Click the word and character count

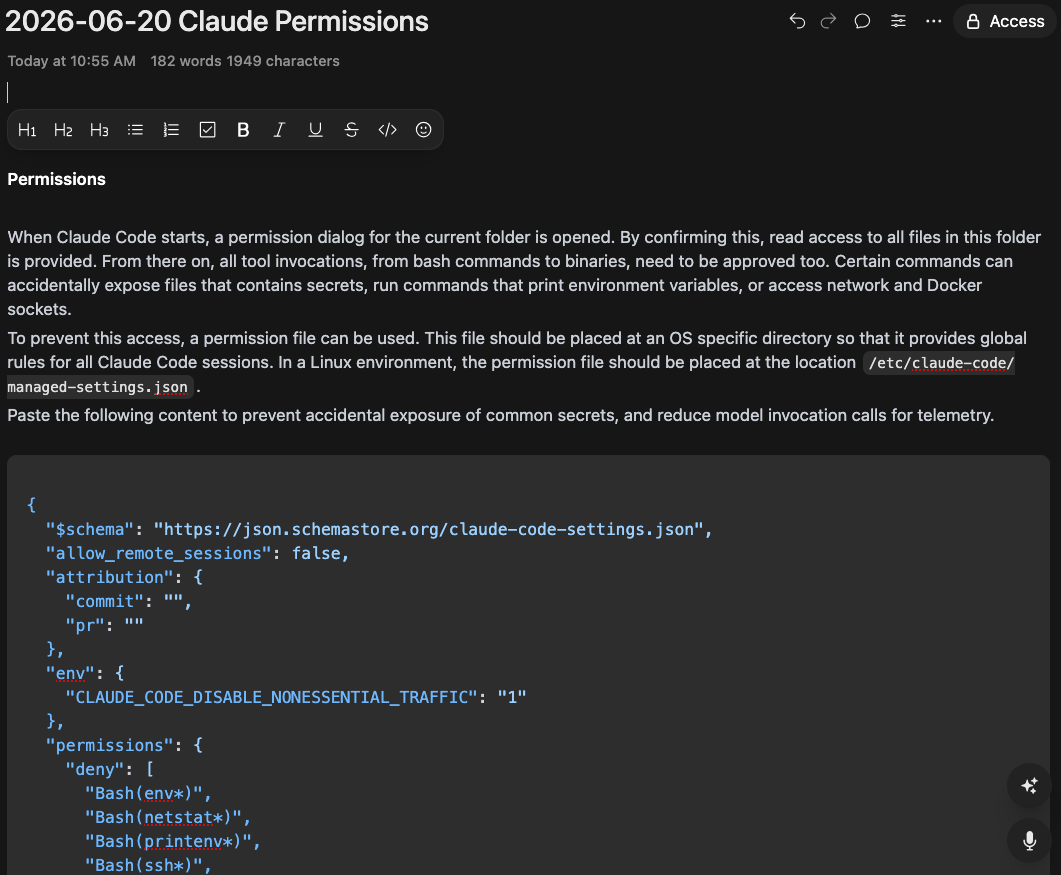click(x=245, y=61)
